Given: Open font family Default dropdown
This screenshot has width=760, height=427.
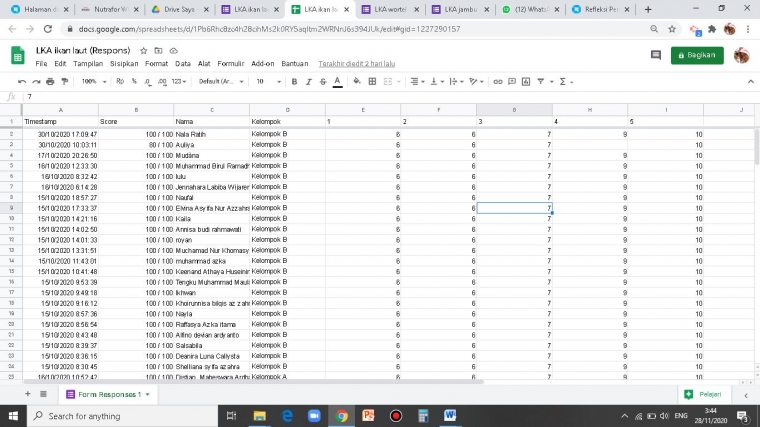Looking at the screenshot, I should tap(221, 81).
